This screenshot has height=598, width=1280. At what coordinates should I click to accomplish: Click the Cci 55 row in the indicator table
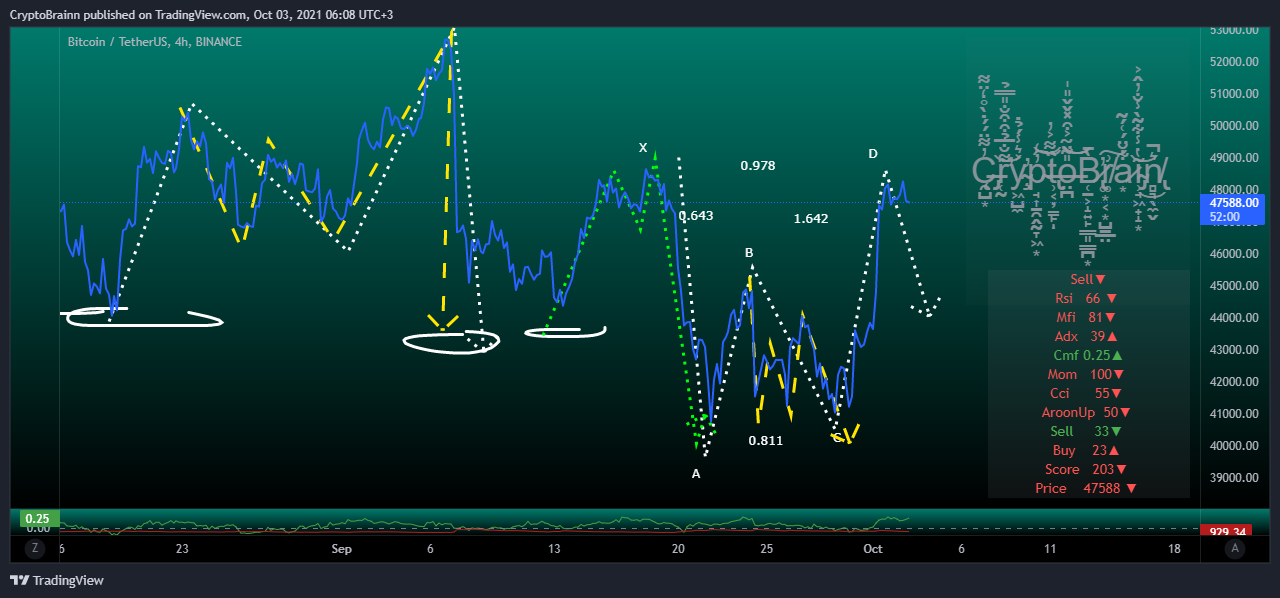[x=1086, y=393]
